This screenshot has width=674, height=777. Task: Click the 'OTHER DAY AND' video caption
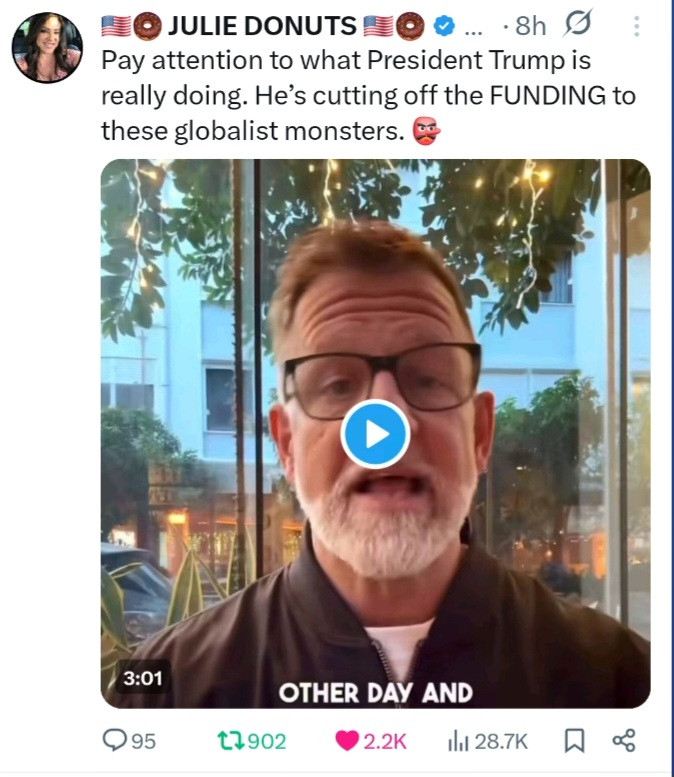click(375, 692)
